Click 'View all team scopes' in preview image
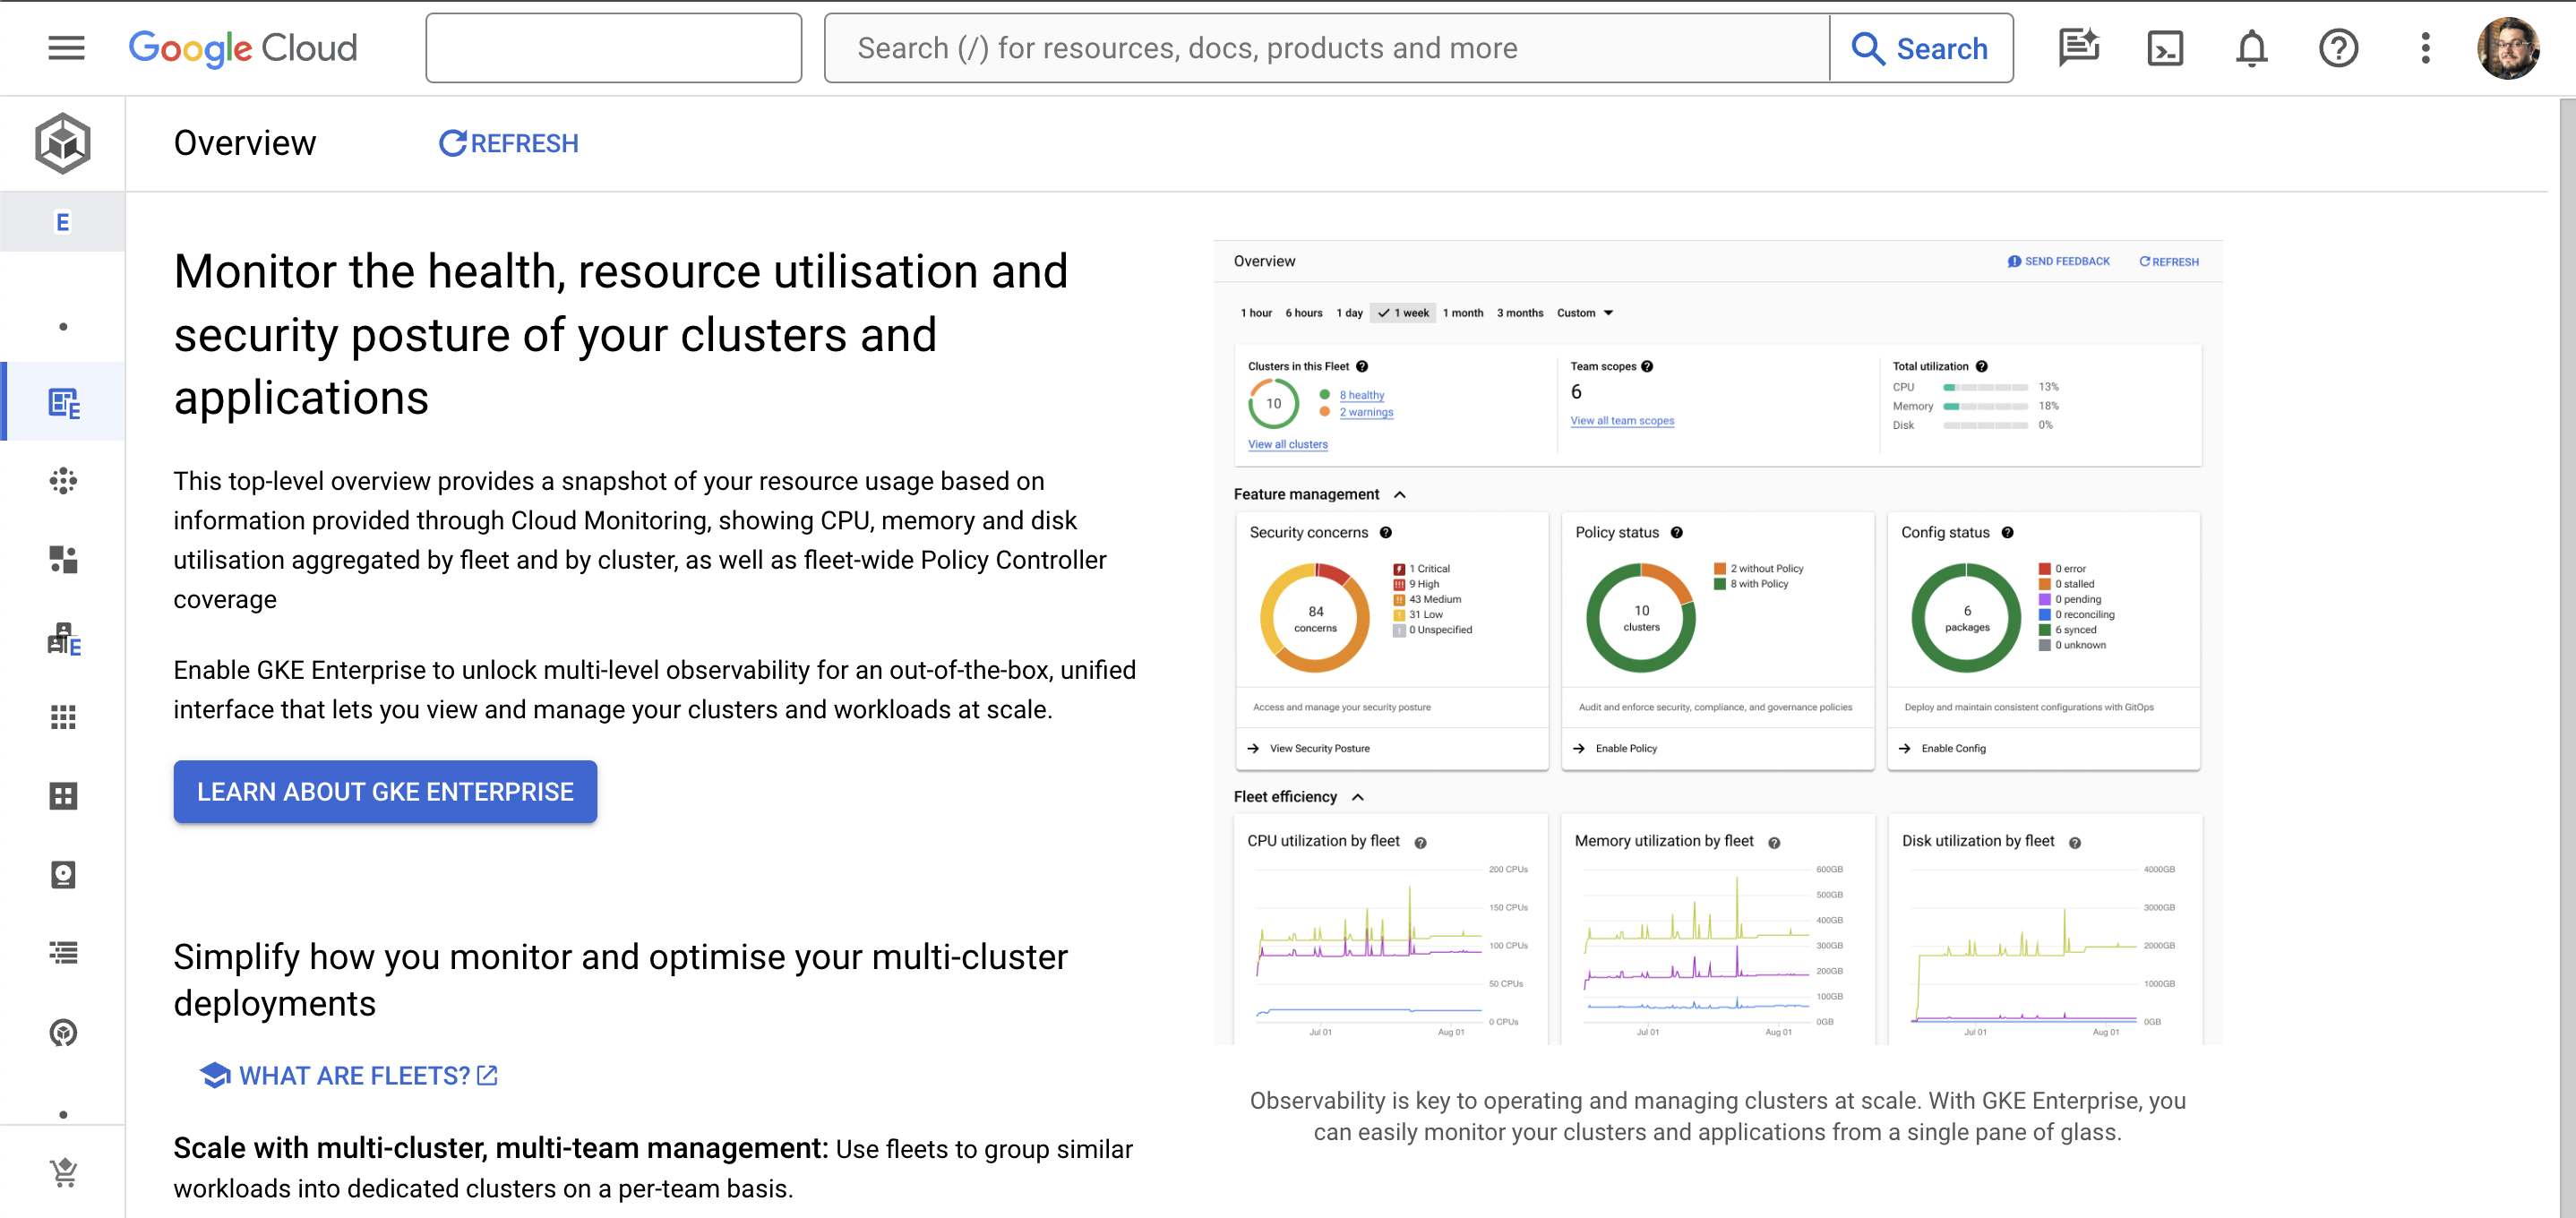This screenshot has width=2576, height=1218. point(1622,420)
